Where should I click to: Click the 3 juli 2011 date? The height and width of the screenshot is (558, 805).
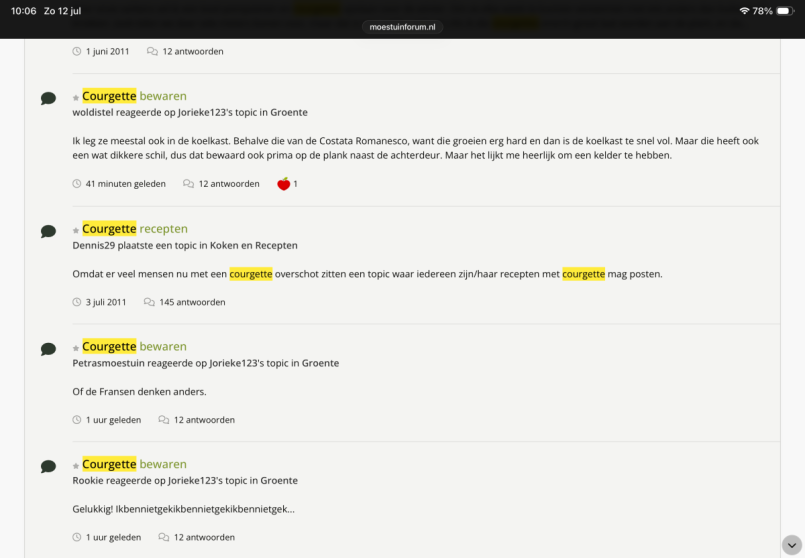[x=106, y=302]
